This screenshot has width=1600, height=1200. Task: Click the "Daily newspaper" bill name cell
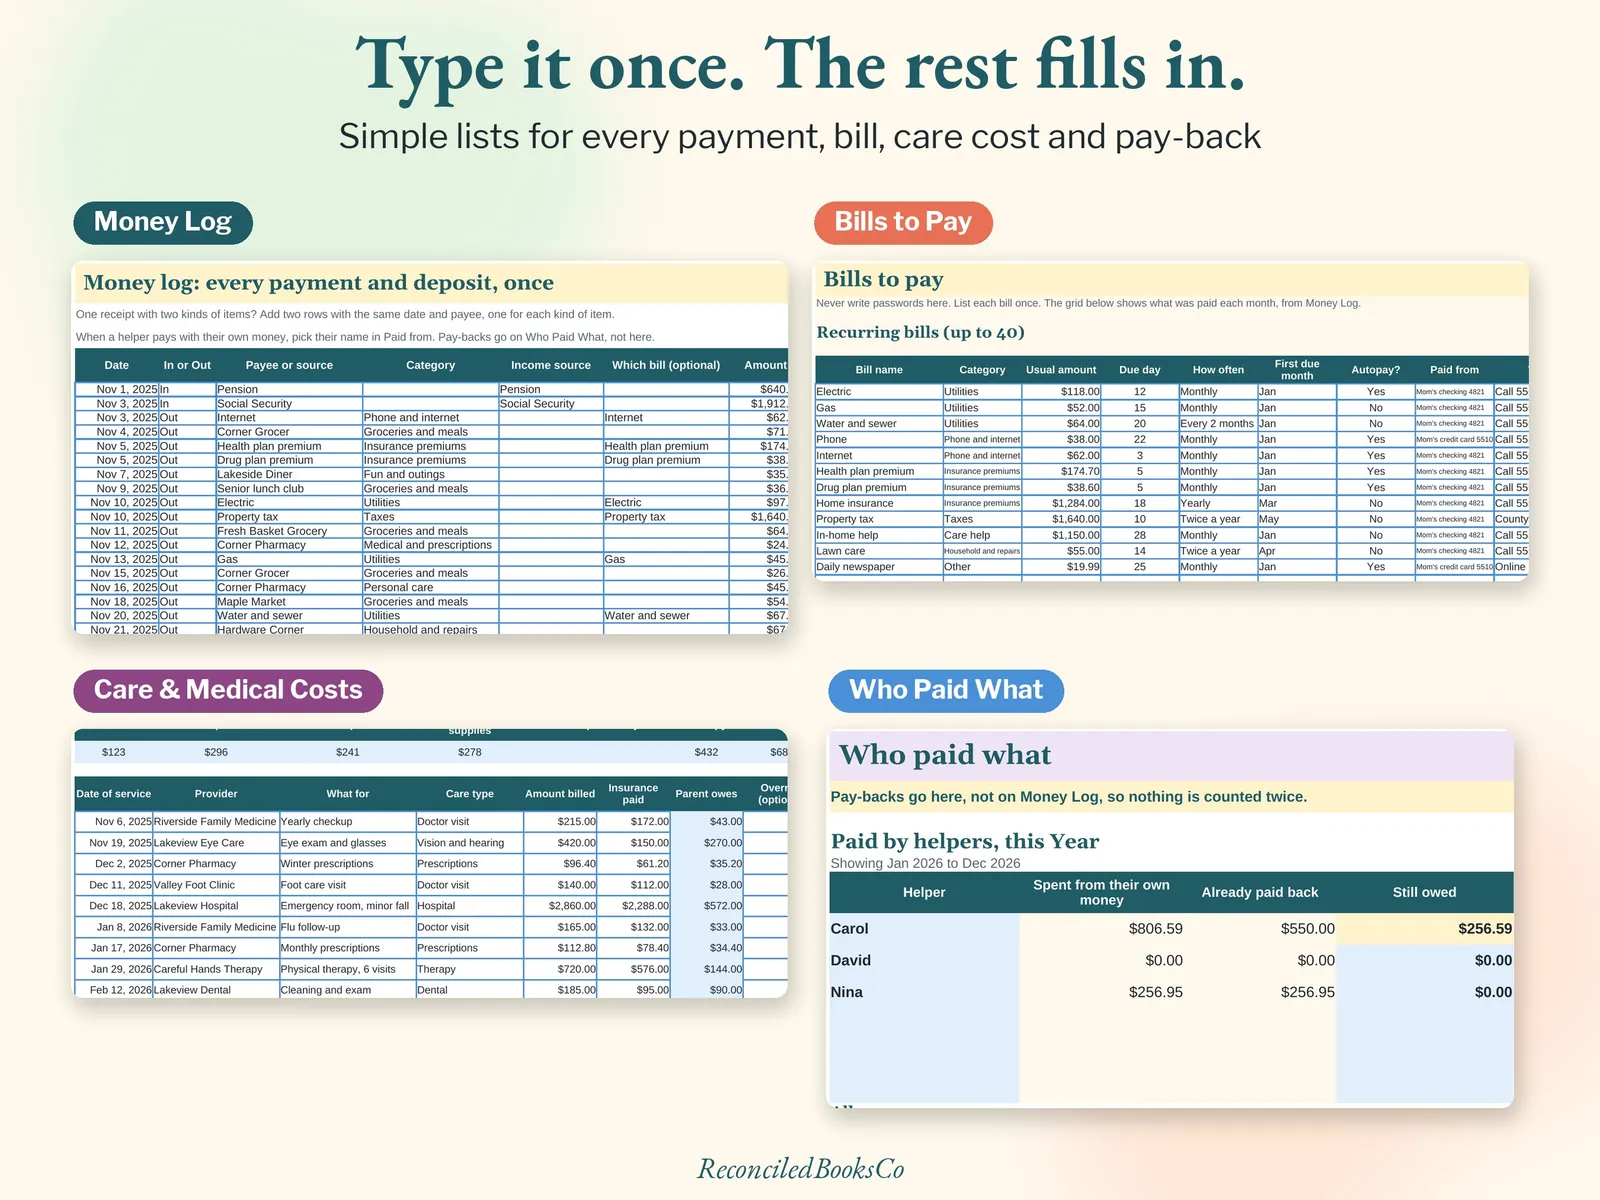pos(879,567)
